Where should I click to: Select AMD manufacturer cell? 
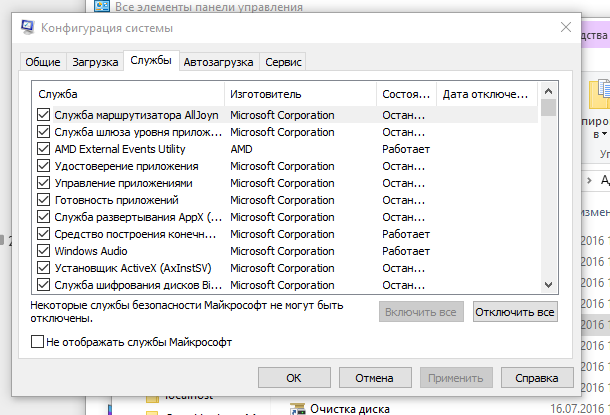[241, 149]
